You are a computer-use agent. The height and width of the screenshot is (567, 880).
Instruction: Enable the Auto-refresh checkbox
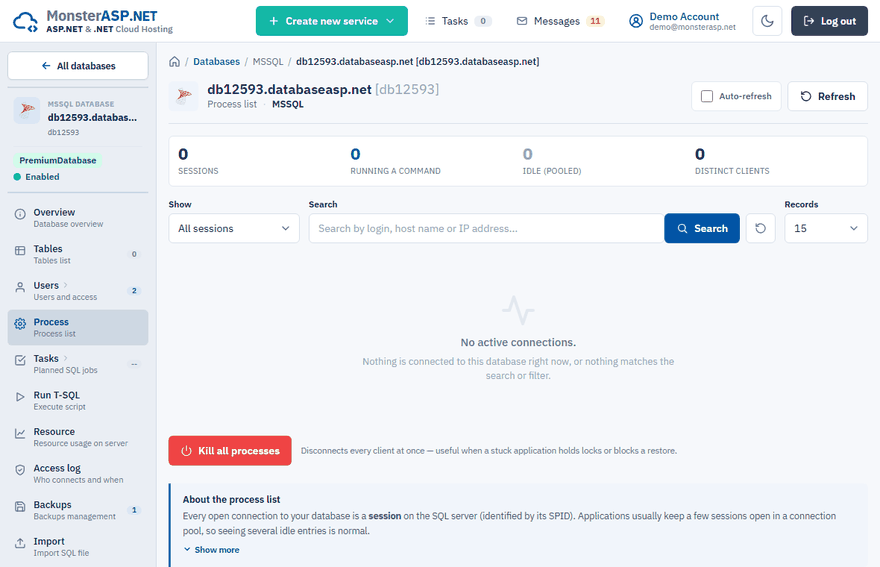707,97
